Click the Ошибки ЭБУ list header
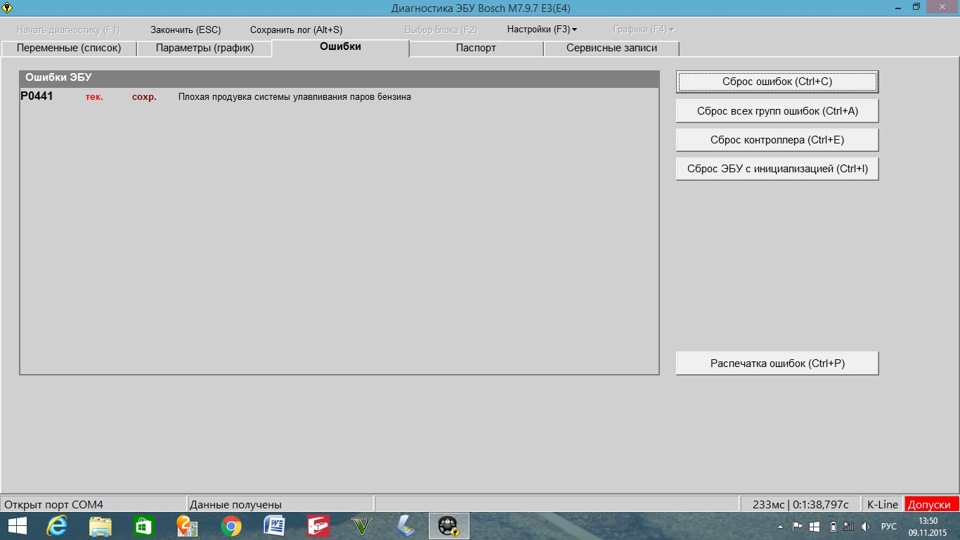This screenshot has width=960, height=540. pyautogui.click(x=339, y=78)
